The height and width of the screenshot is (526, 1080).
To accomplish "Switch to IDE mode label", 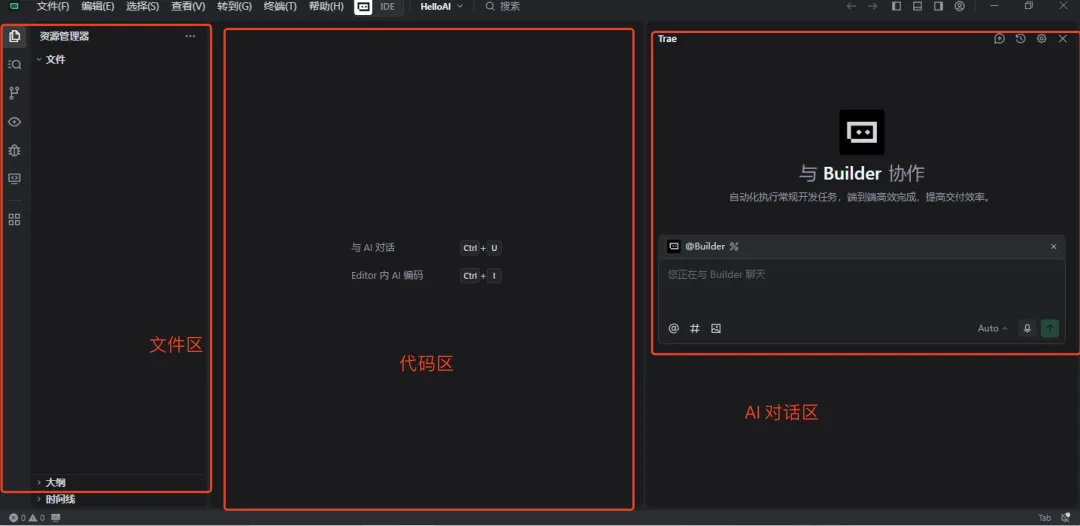I will (x=388, y=6).
